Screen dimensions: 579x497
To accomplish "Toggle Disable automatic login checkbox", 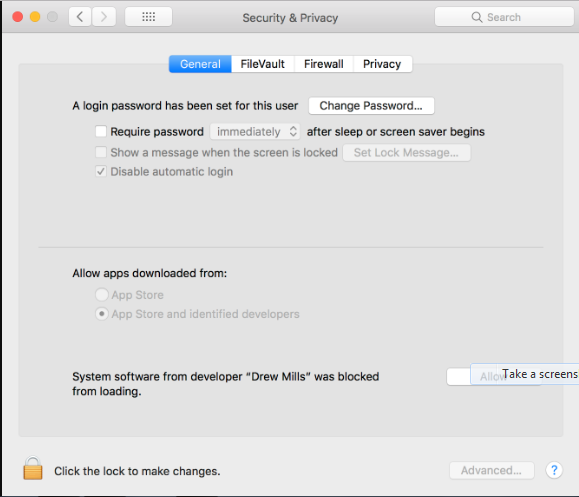I will click(101, 172).
